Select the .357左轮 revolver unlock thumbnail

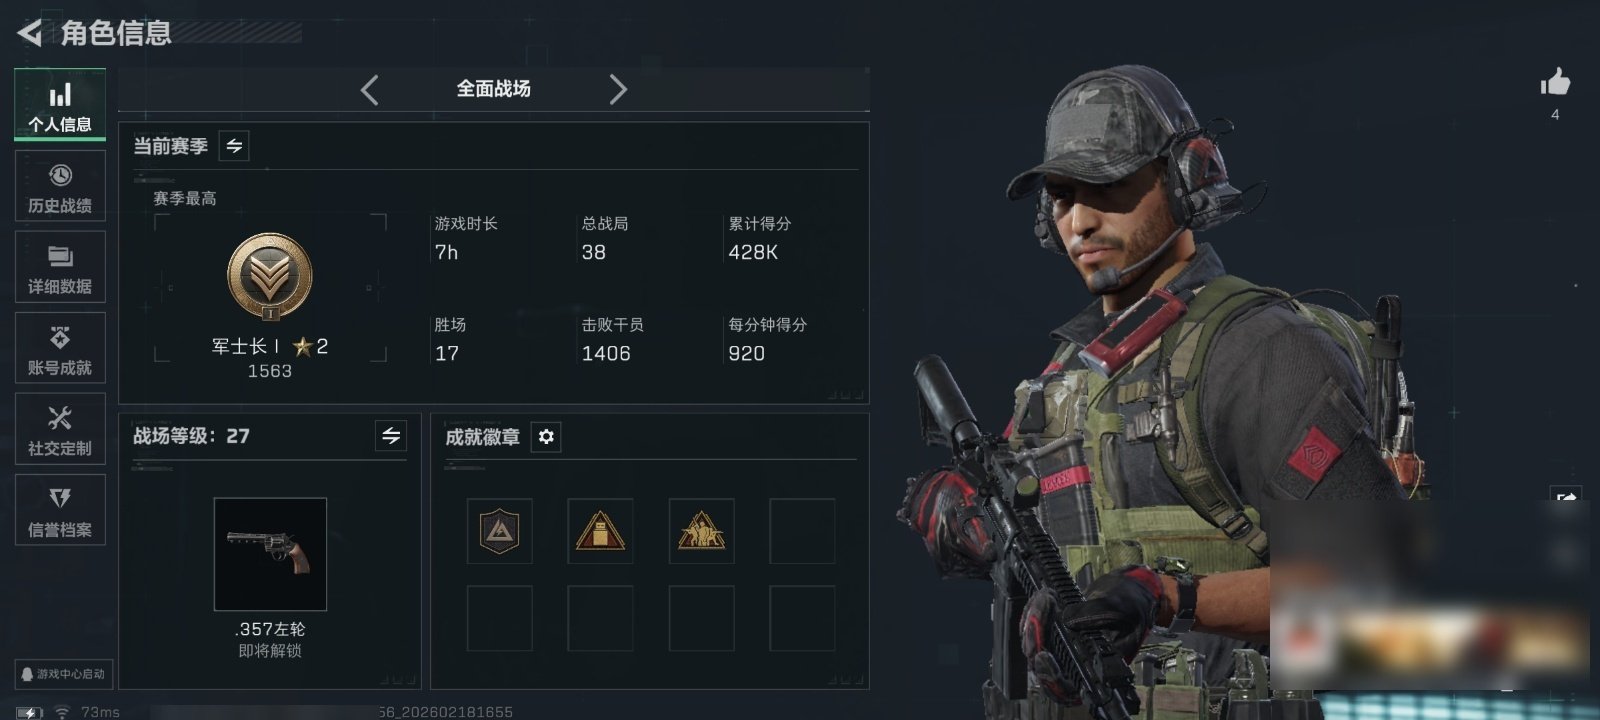[270, 554]
